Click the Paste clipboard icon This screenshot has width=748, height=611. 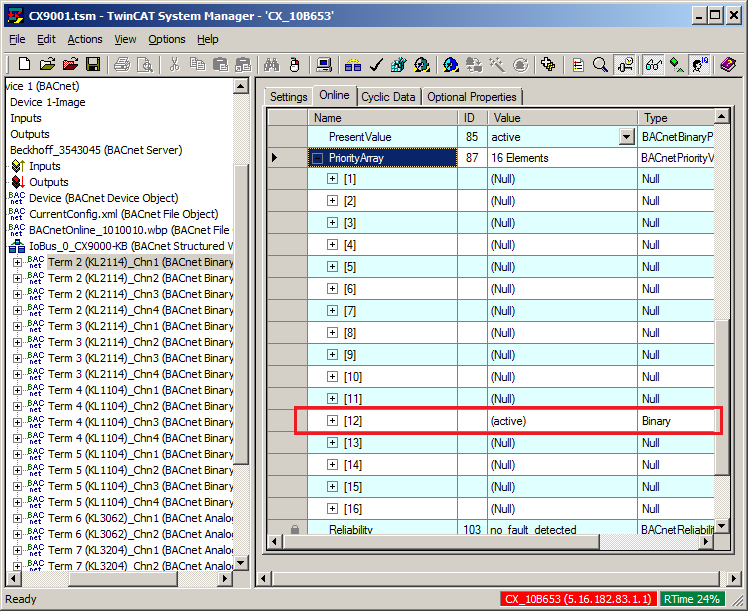220,64
